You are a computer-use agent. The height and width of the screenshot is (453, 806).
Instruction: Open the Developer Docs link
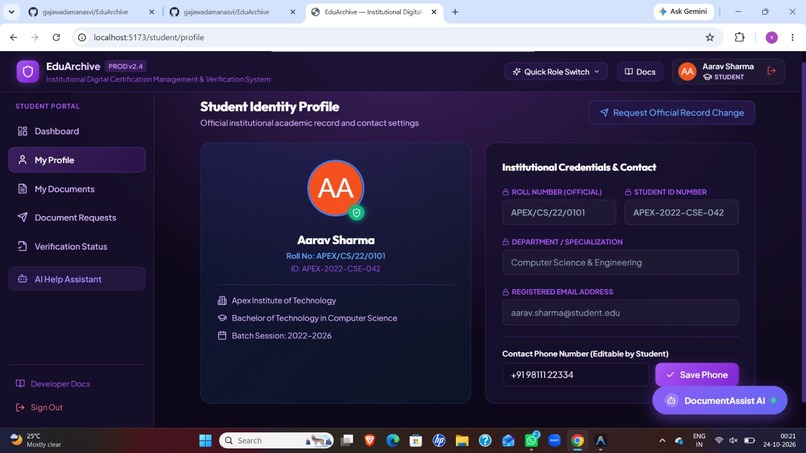coord(53,384)
